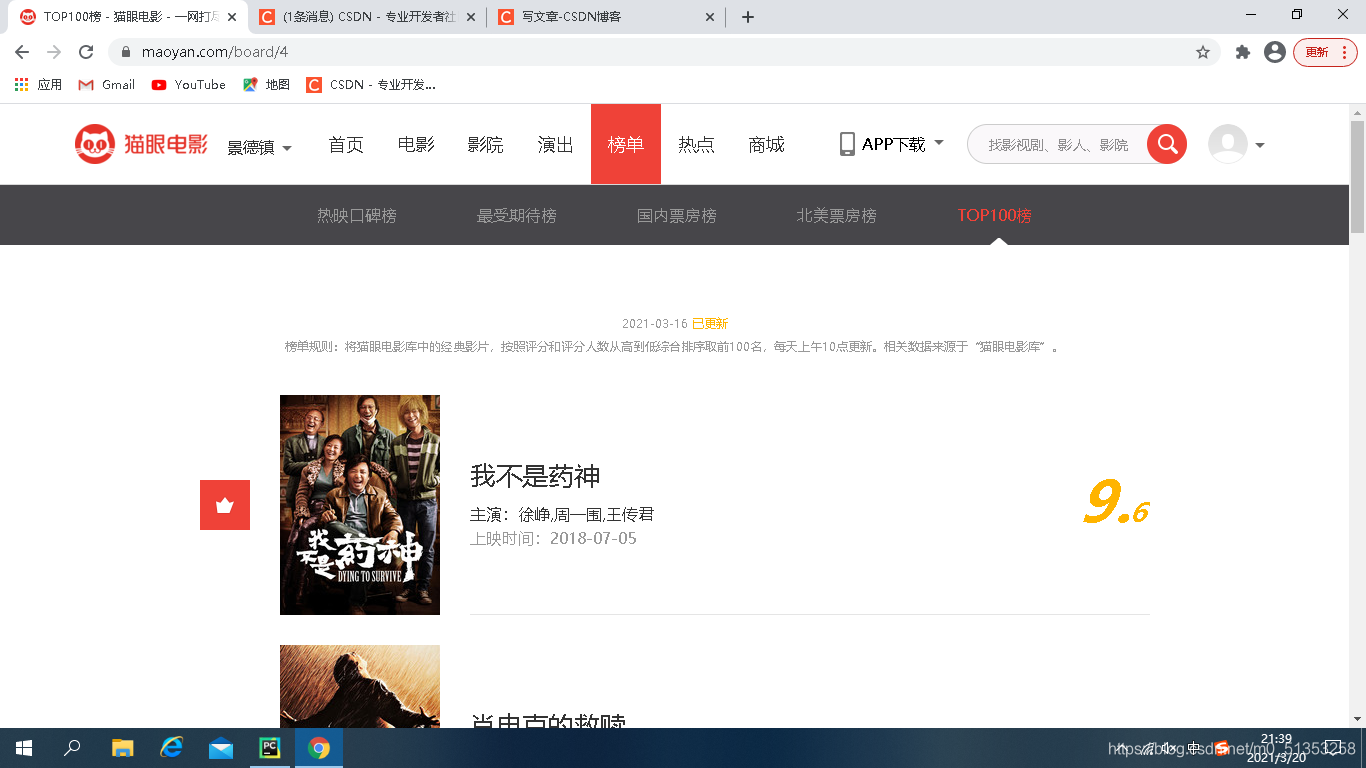The width and height of the screenshot is (1366, 768).
Task: Open PyCharm from the taskbar
Action: point(270,748)
